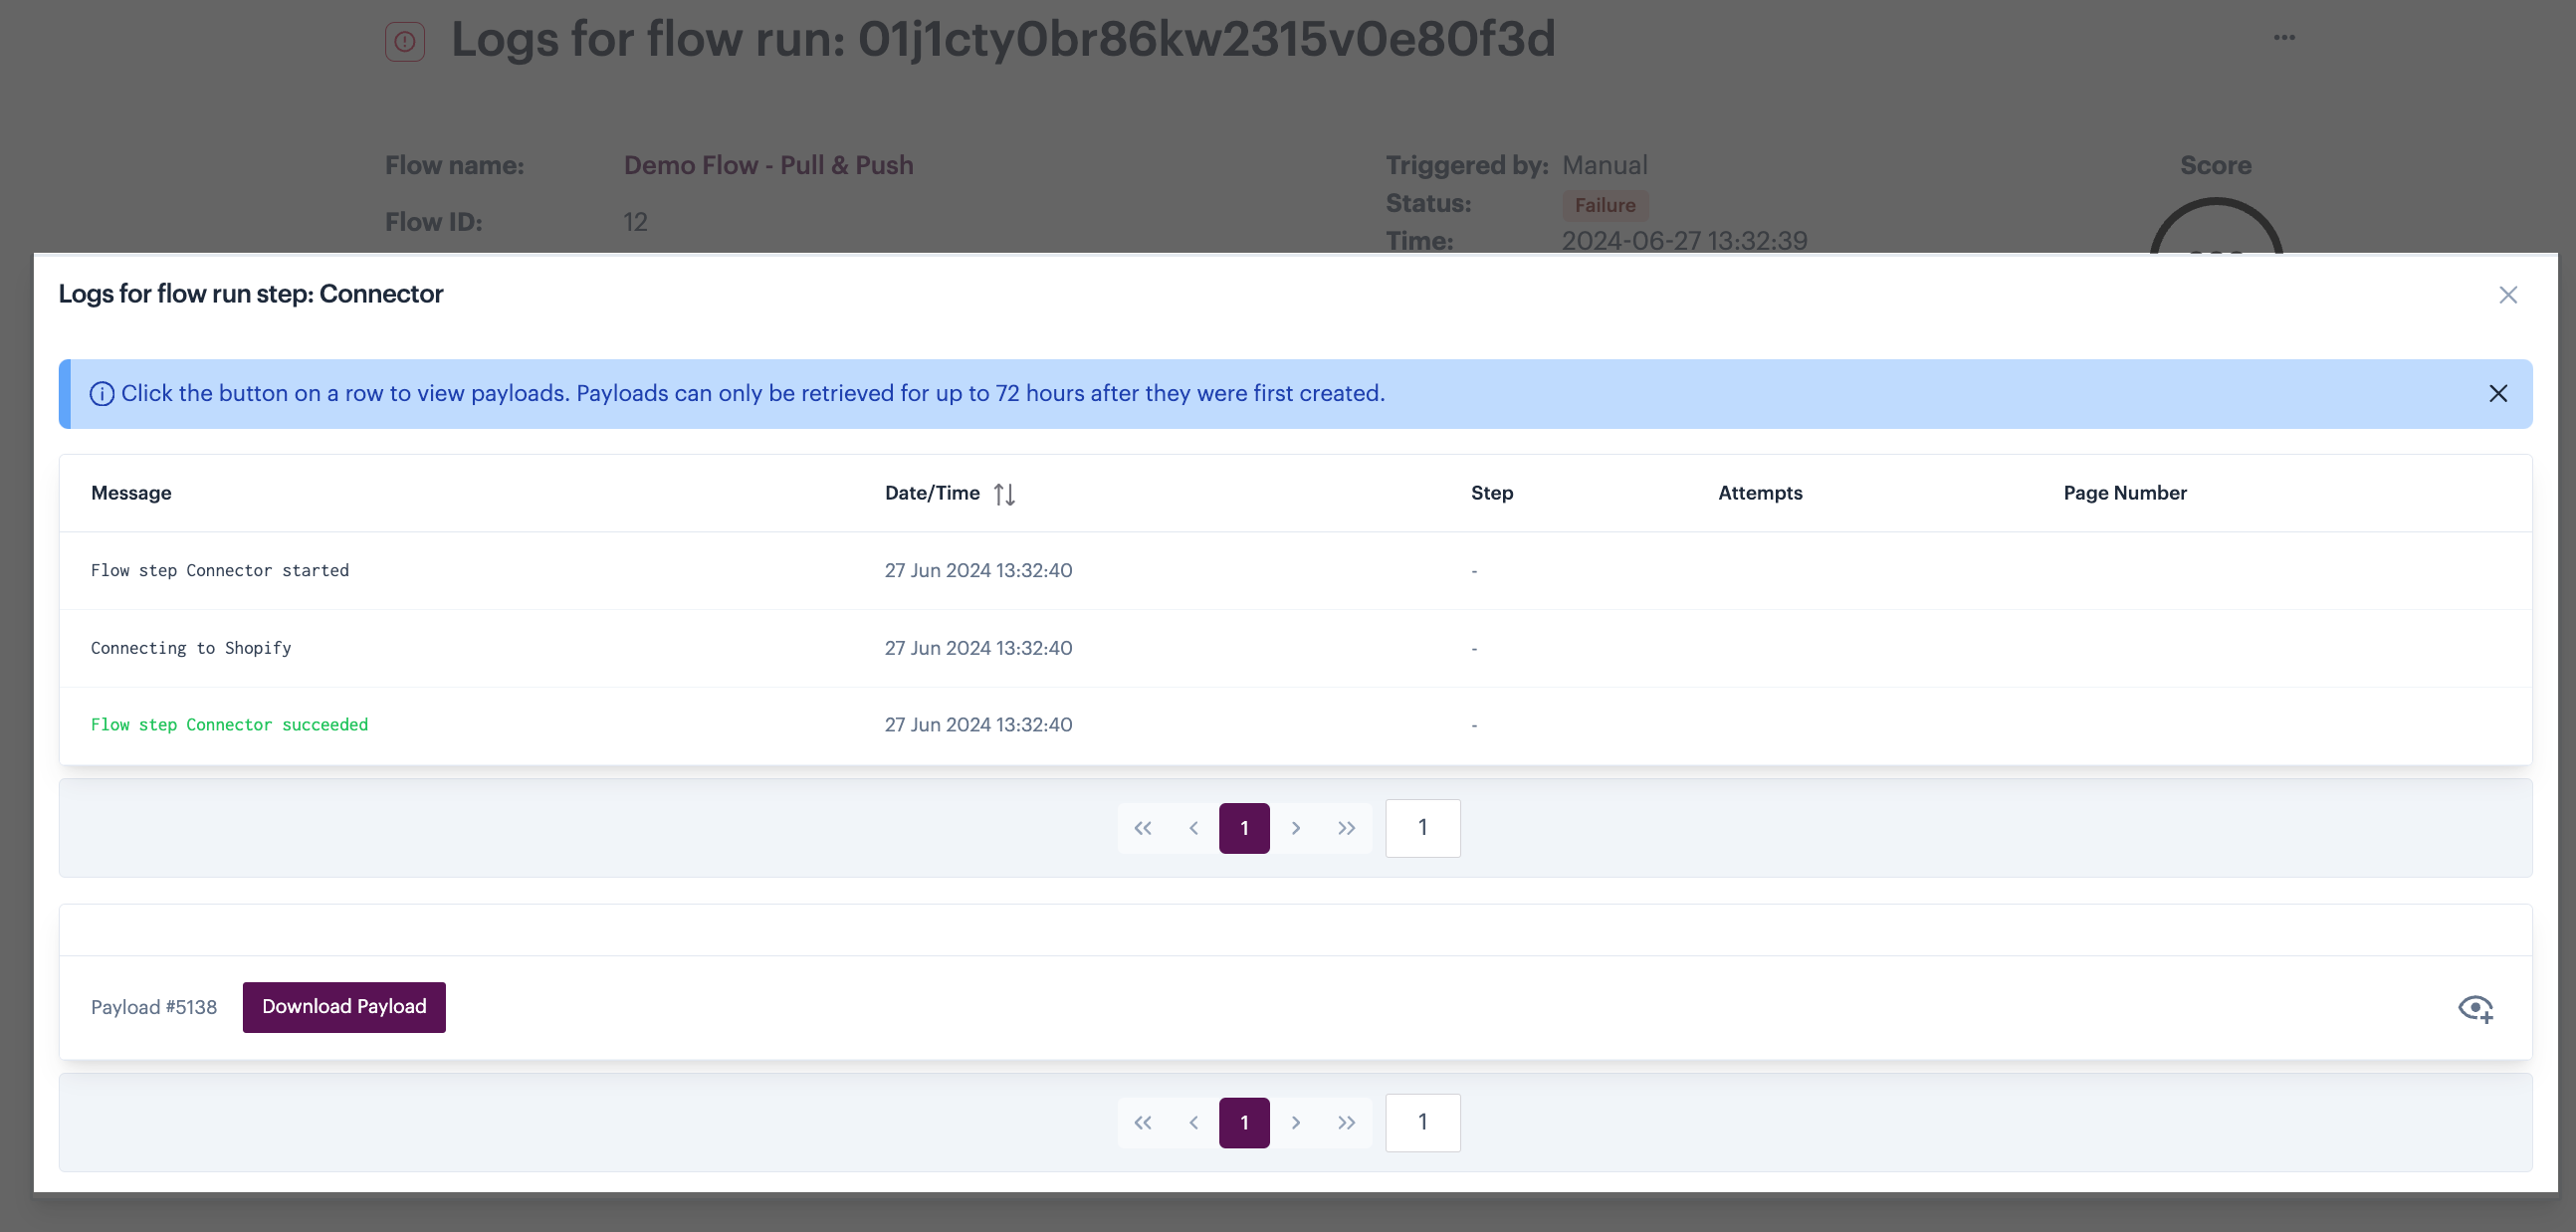The width and height of the screenshot is (2576, 1232).
Task: Select 'Flow step Connector started' row
Action: (1295, 571)
